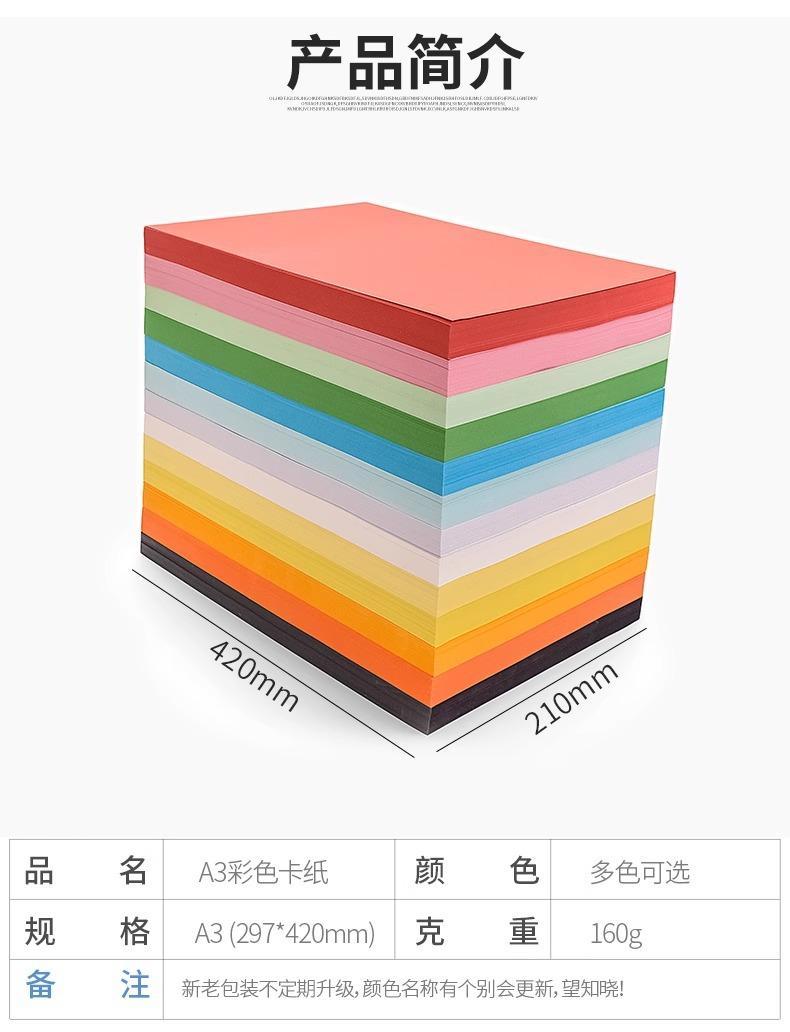Click the 品名 table header cell
The height and width of the screenshot is (1032, 790).
coord(86,870)
